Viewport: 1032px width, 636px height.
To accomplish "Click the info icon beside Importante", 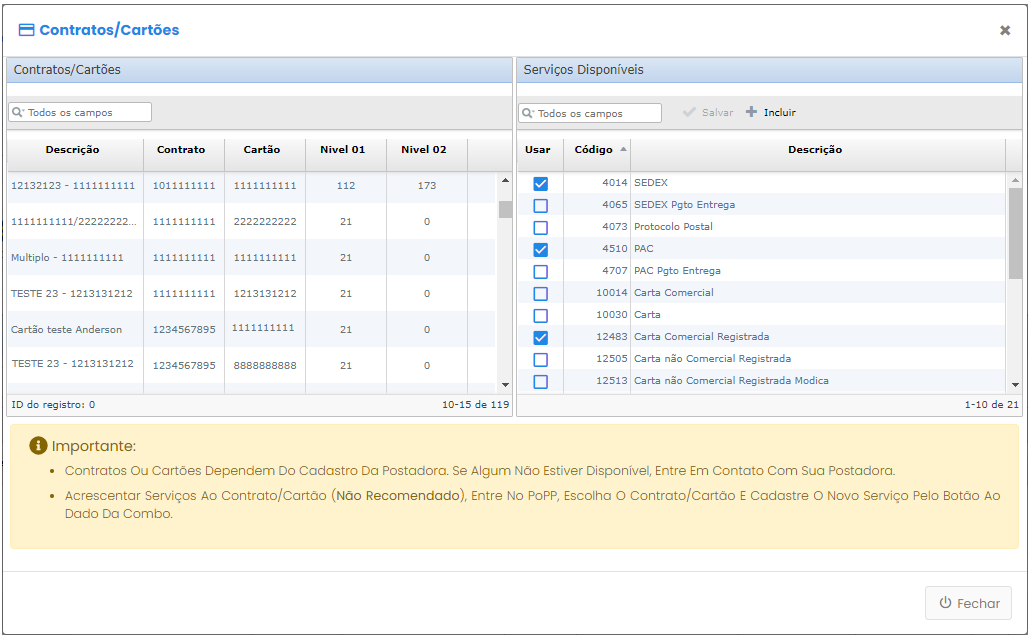I will point(38,446).
